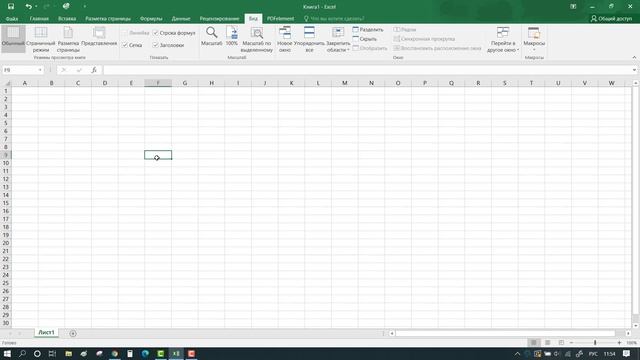Open ribbon display options icon
Image resolution: width=640 pixels, height=360 pixels.
click(x=573, y=7)
